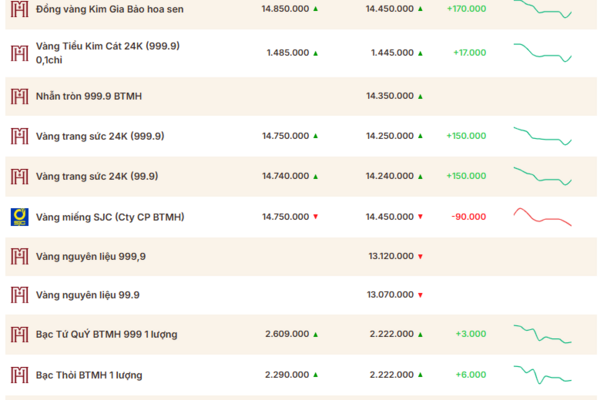Open the red SJC price trend chart
This screenshot has width=600, height=400.
click(x=543, y=217)
